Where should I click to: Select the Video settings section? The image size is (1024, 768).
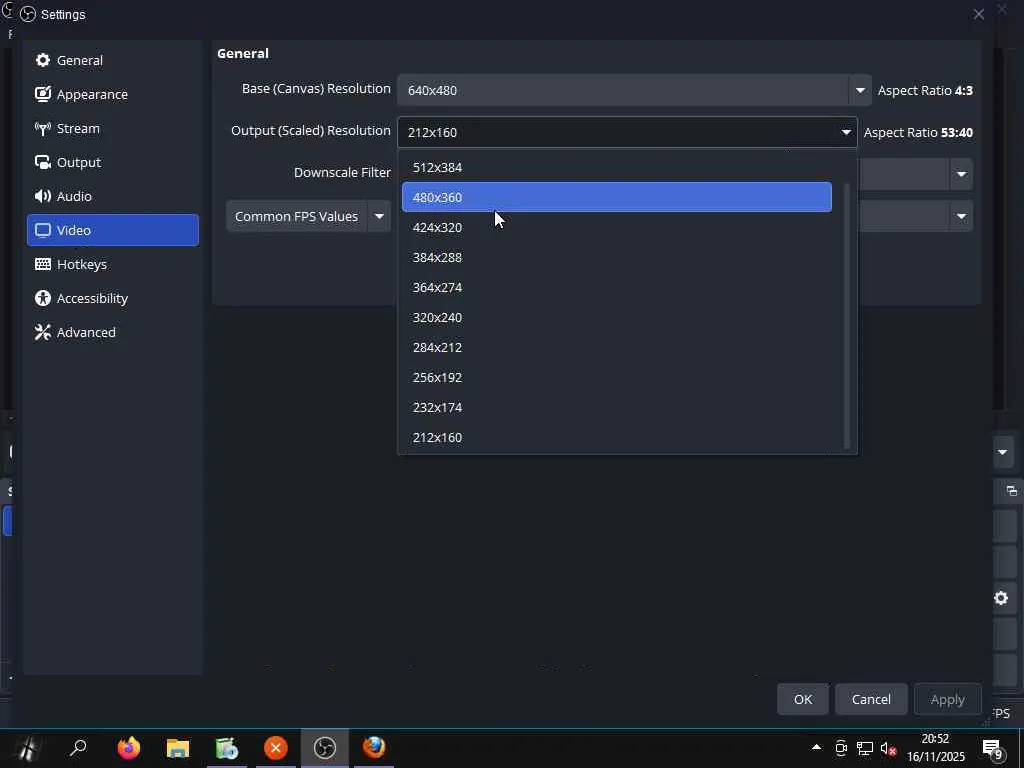112,230
